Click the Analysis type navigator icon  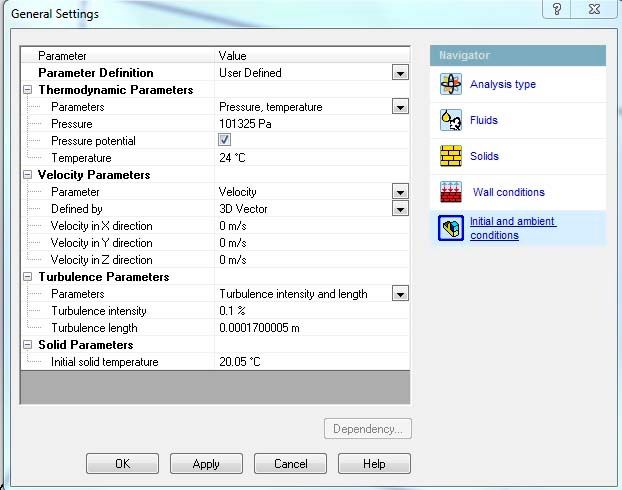click(x=451, y=84)
